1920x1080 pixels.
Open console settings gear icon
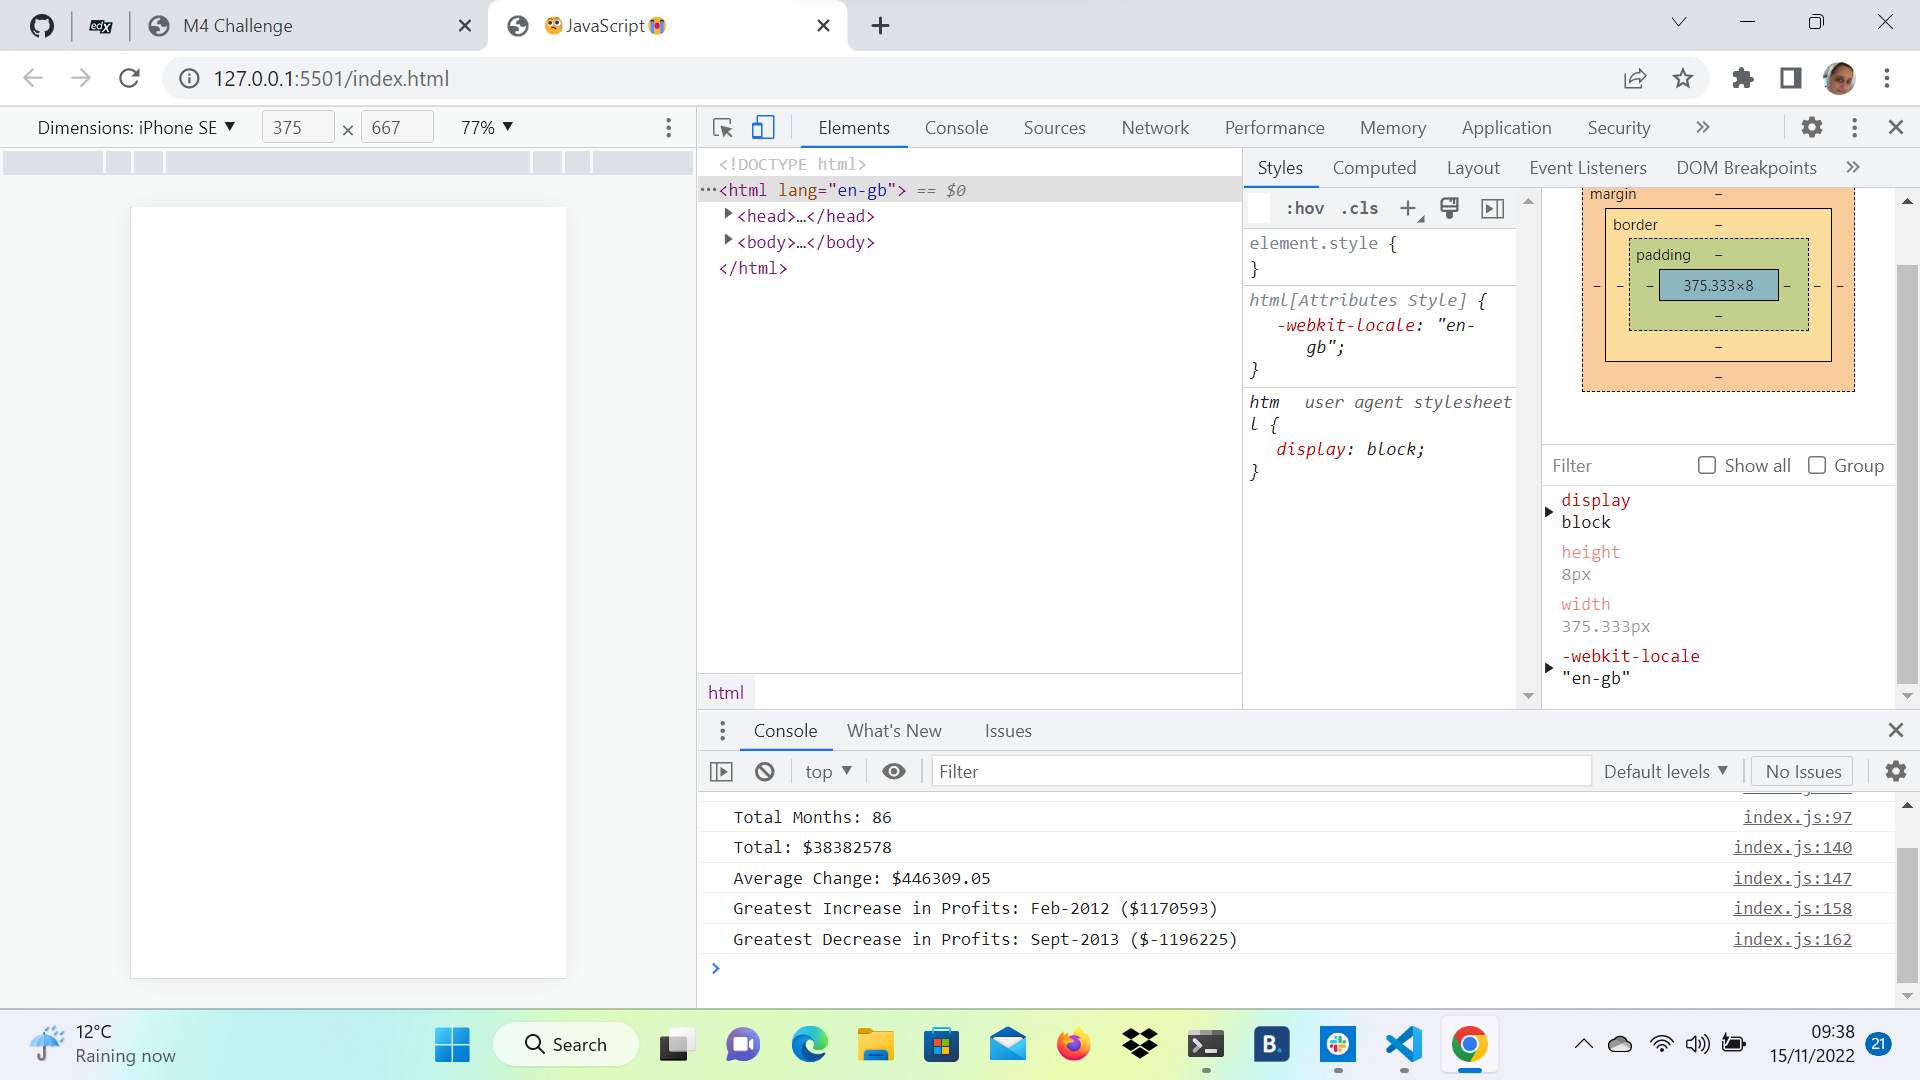pyautogui.click(x=1895, y=771)
